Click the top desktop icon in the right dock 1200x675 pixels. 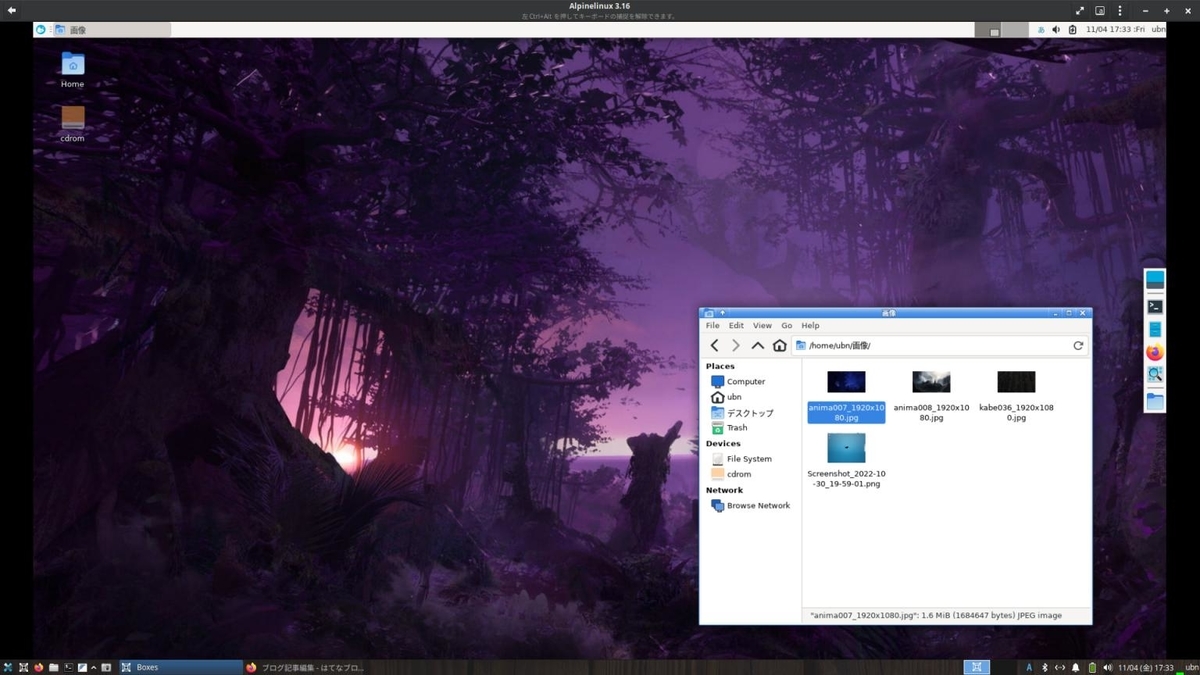(x=1155, y=280)
